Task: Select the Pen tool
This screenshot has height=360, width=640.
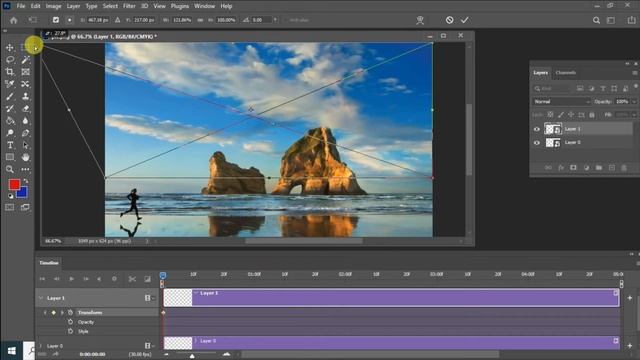Action: pos(25,133)
